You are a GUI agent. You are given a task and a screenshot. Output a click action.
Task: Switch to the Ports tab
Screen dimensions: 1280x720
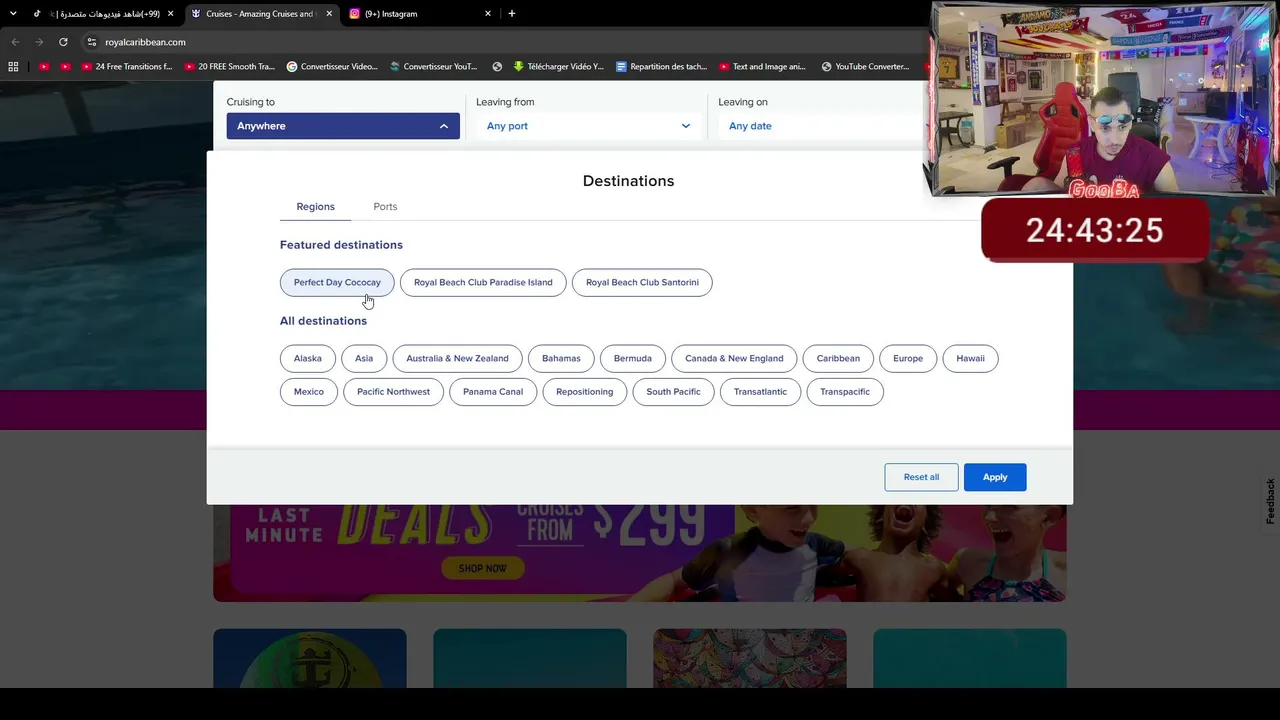tap(385, 207)
